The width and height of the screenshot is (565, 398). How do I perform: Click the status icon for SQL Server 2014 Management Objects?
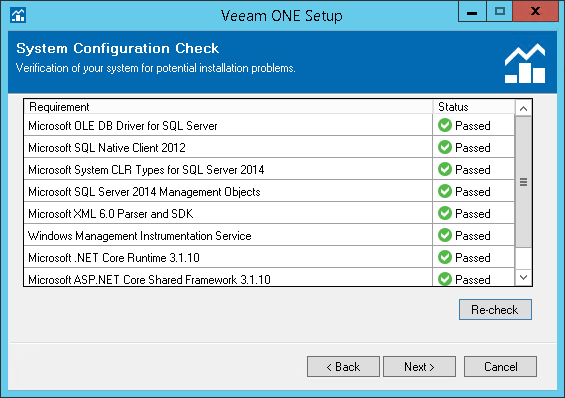point(445,191)
